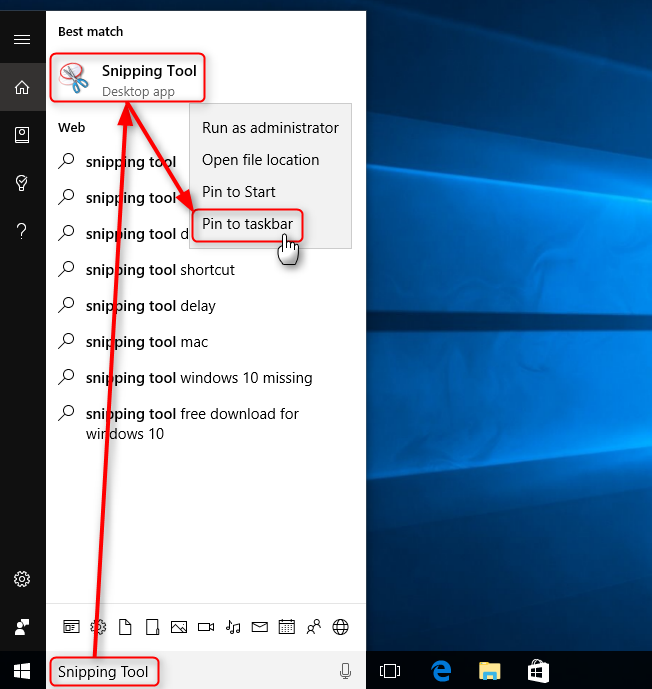The height and width of the screenshot is (689, 652).
Task: Filter search results by Documents
Action: pyautogui.click(x=125, y=627)
